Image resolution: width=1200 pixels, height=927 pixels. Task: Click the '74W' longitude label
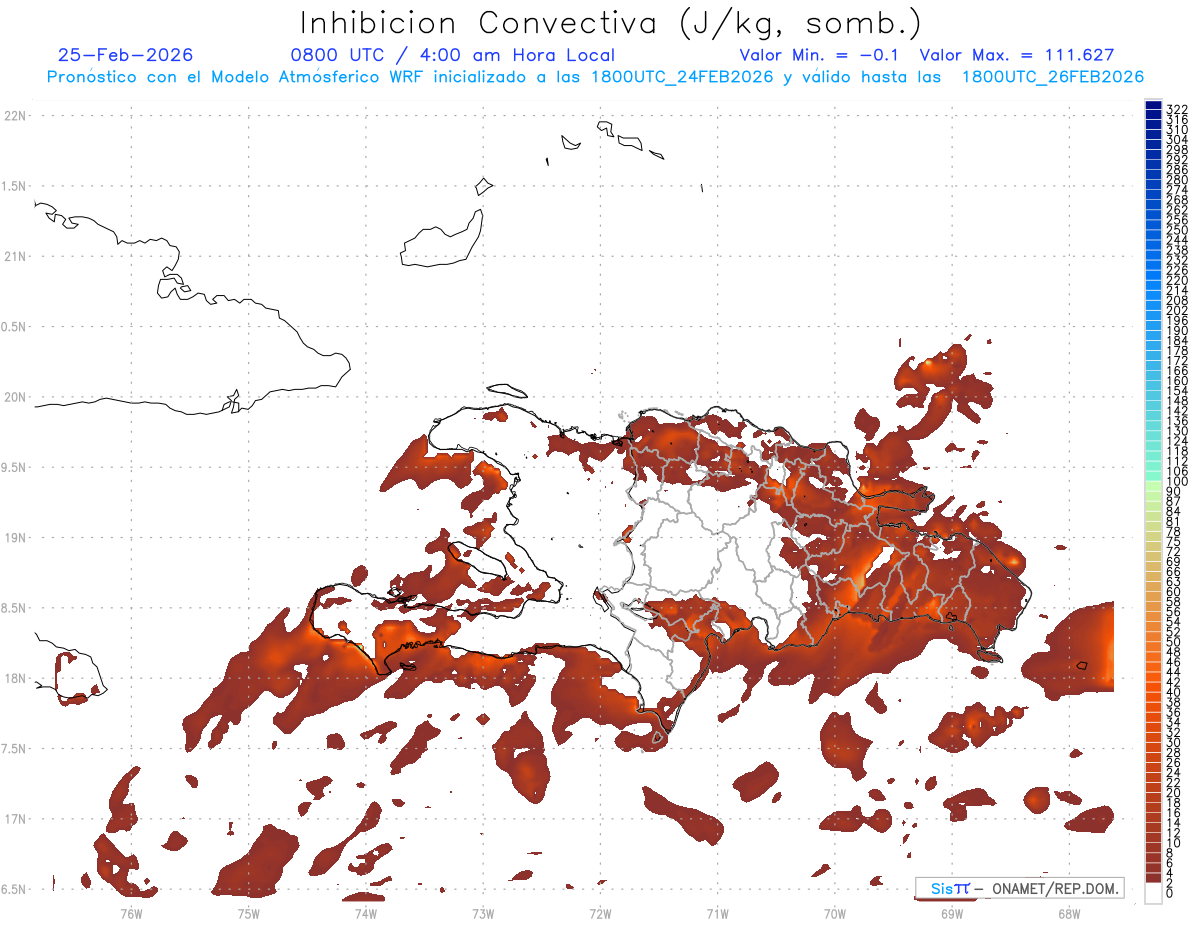point(365,913)
